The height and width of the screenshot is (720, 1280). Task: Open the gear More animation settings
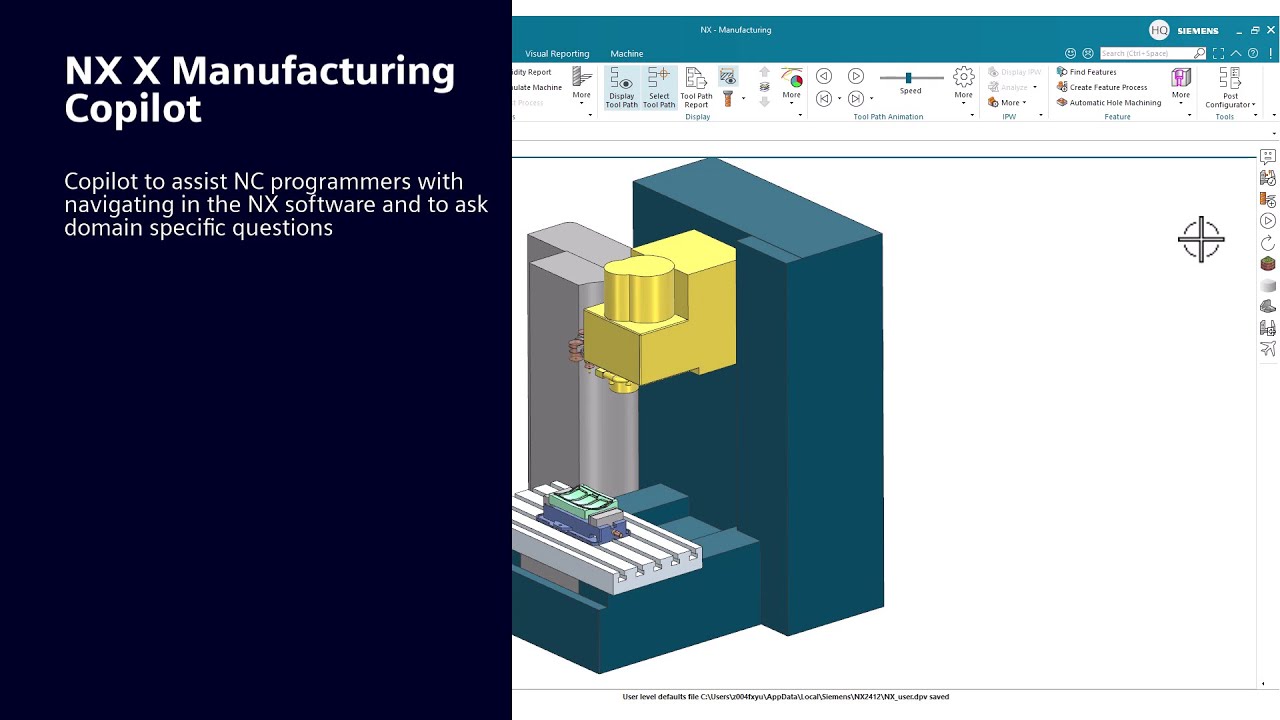click(x=963, y=84)
